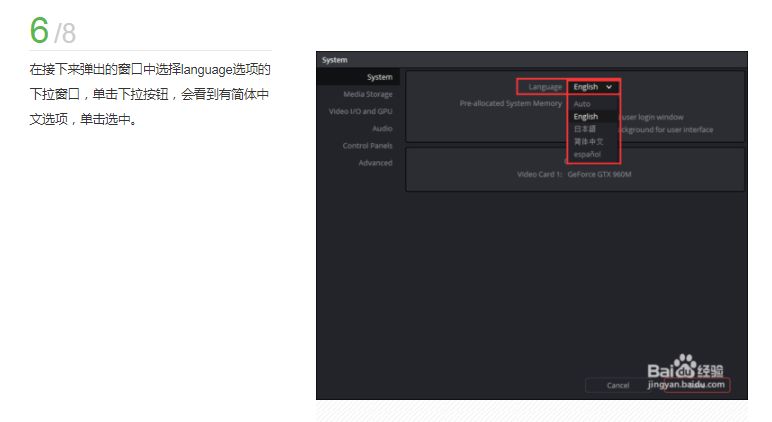This screenshot has height=422, width=772.
Task: Click the System dialog title bar text
Action: pos(335,60)
